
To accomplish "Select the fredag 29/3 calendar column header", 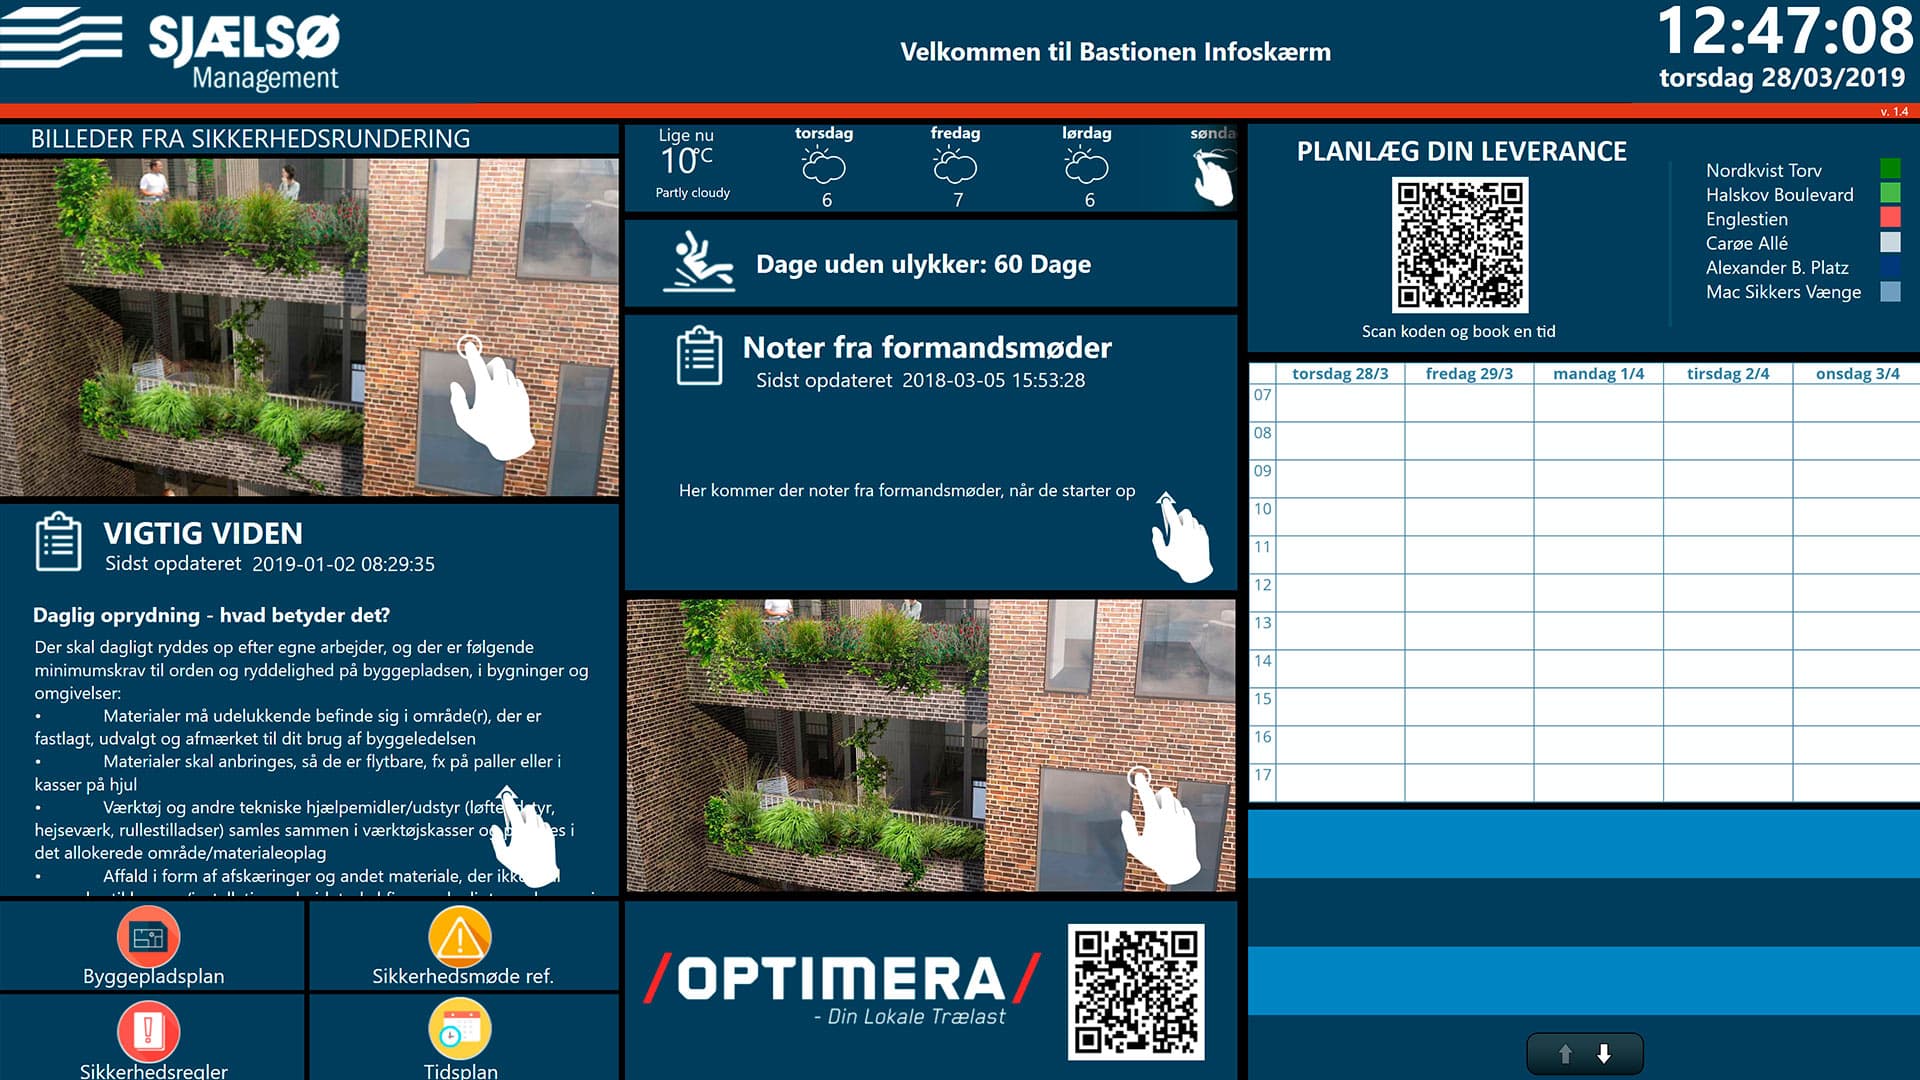I will pyautogui.click(x=1469, y=373).
